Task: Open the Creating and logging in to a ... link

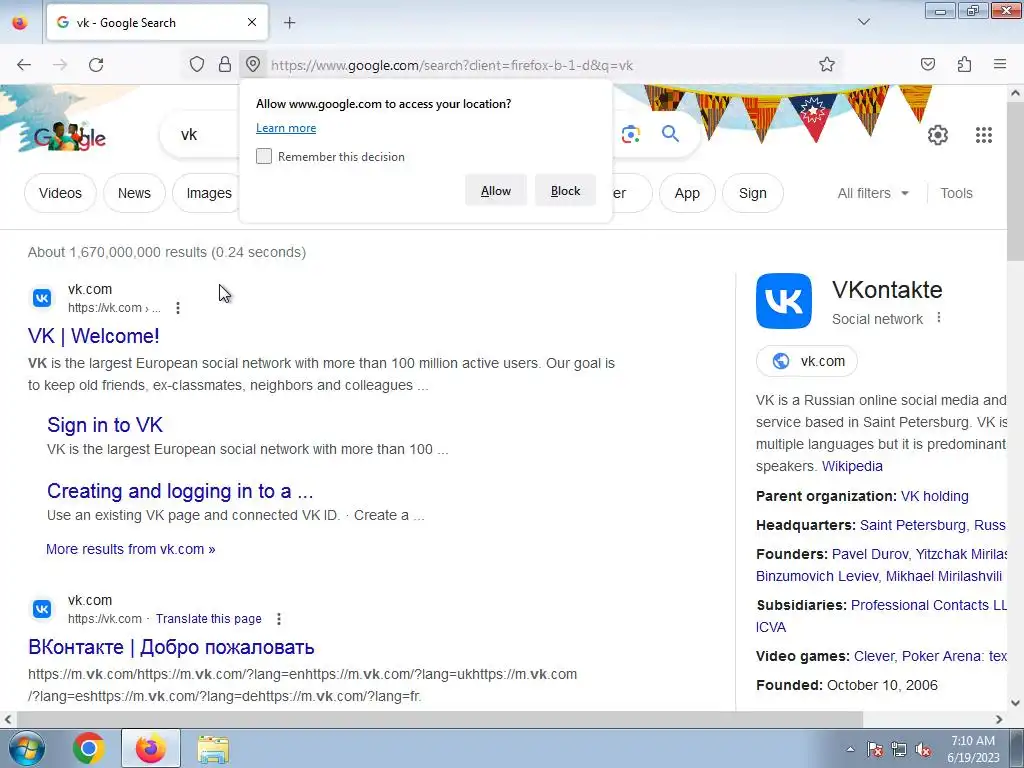Action: [x=180, y=491]
